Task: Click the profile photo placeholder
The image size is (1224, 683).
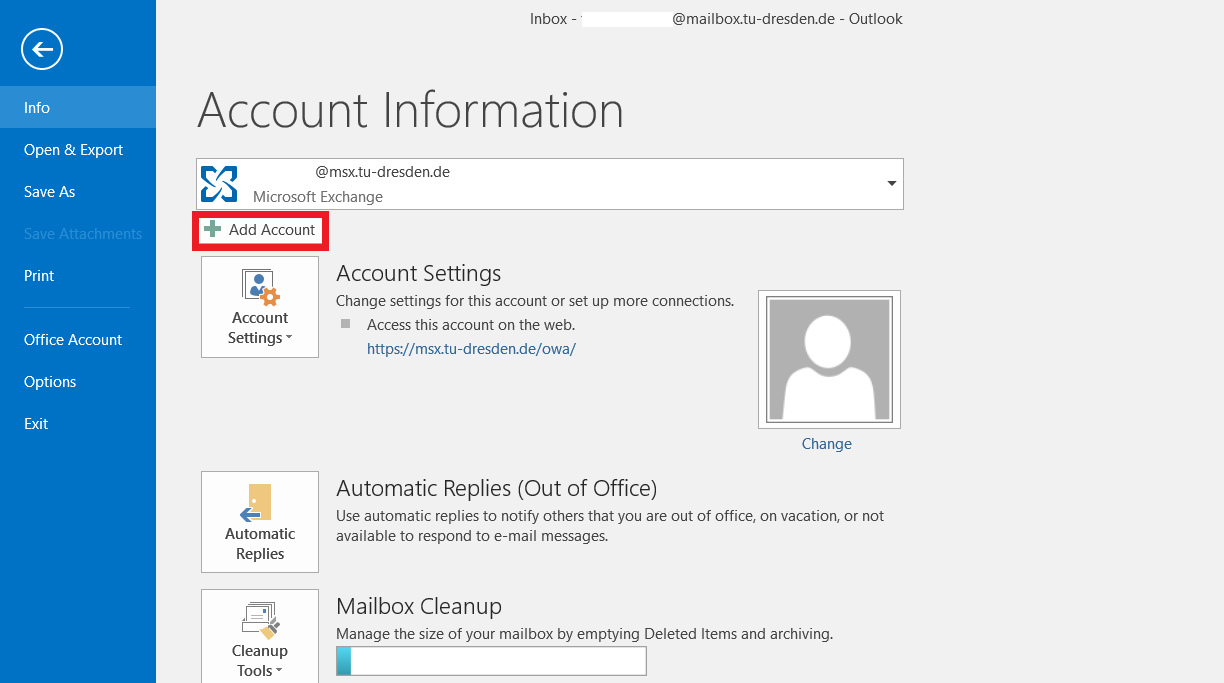Action: click(829, 360)
